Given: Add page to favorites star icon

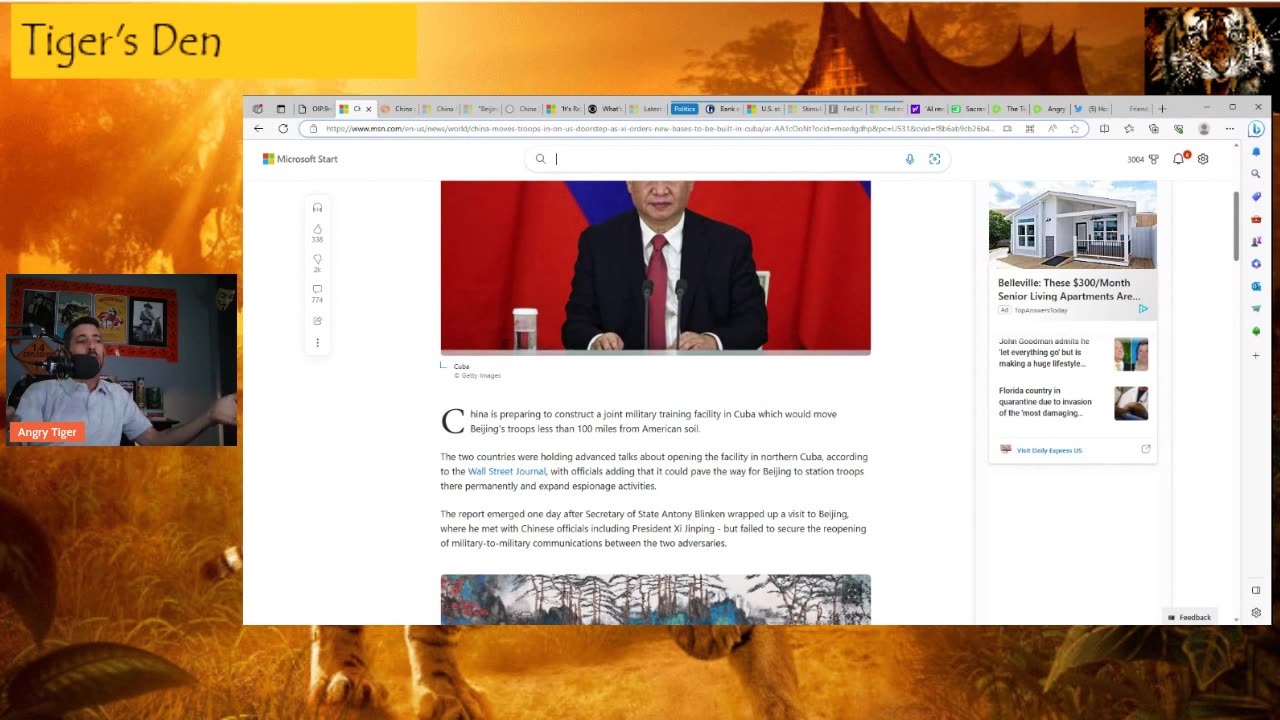Looking at the screenshot, I should pyautogui.click(x=1075, y=129).
